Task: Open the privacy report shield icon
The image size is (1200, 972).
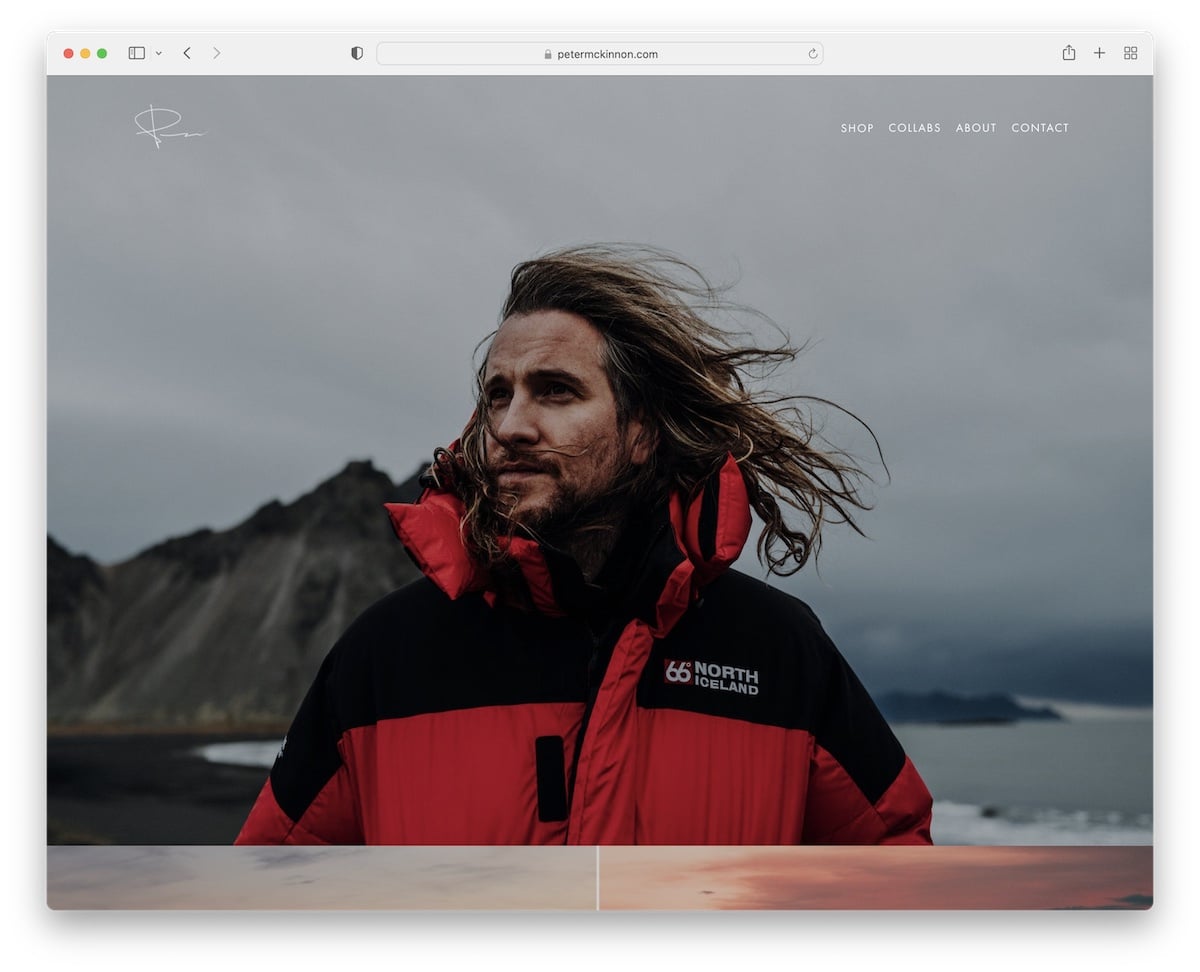Action: [x=357, y=54]
